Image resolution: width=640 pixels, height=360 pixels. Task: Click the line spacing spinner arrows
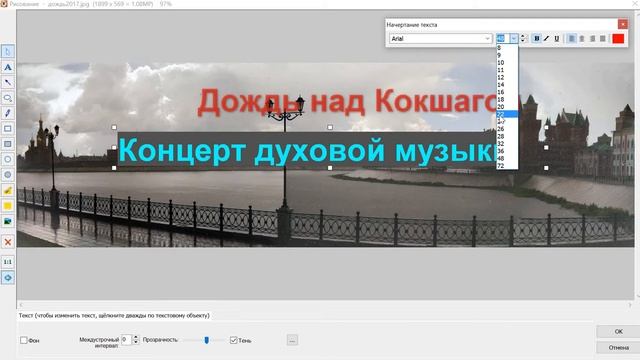[136, 340]
